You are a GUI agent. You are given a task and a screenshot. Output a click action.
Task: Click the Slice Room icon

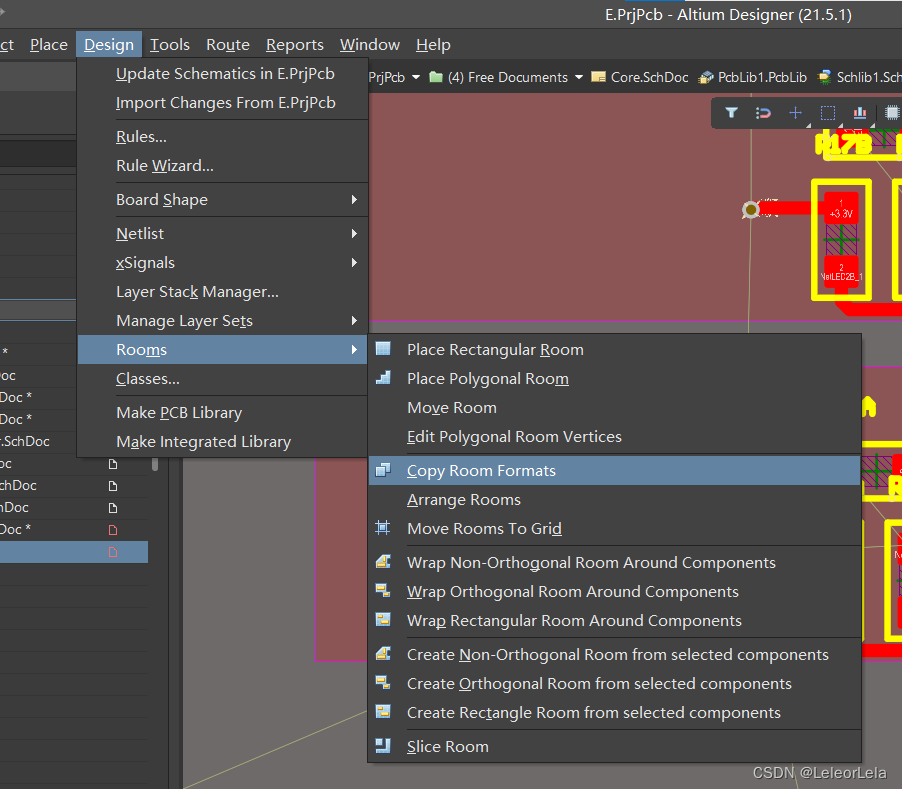click(383, 746)
